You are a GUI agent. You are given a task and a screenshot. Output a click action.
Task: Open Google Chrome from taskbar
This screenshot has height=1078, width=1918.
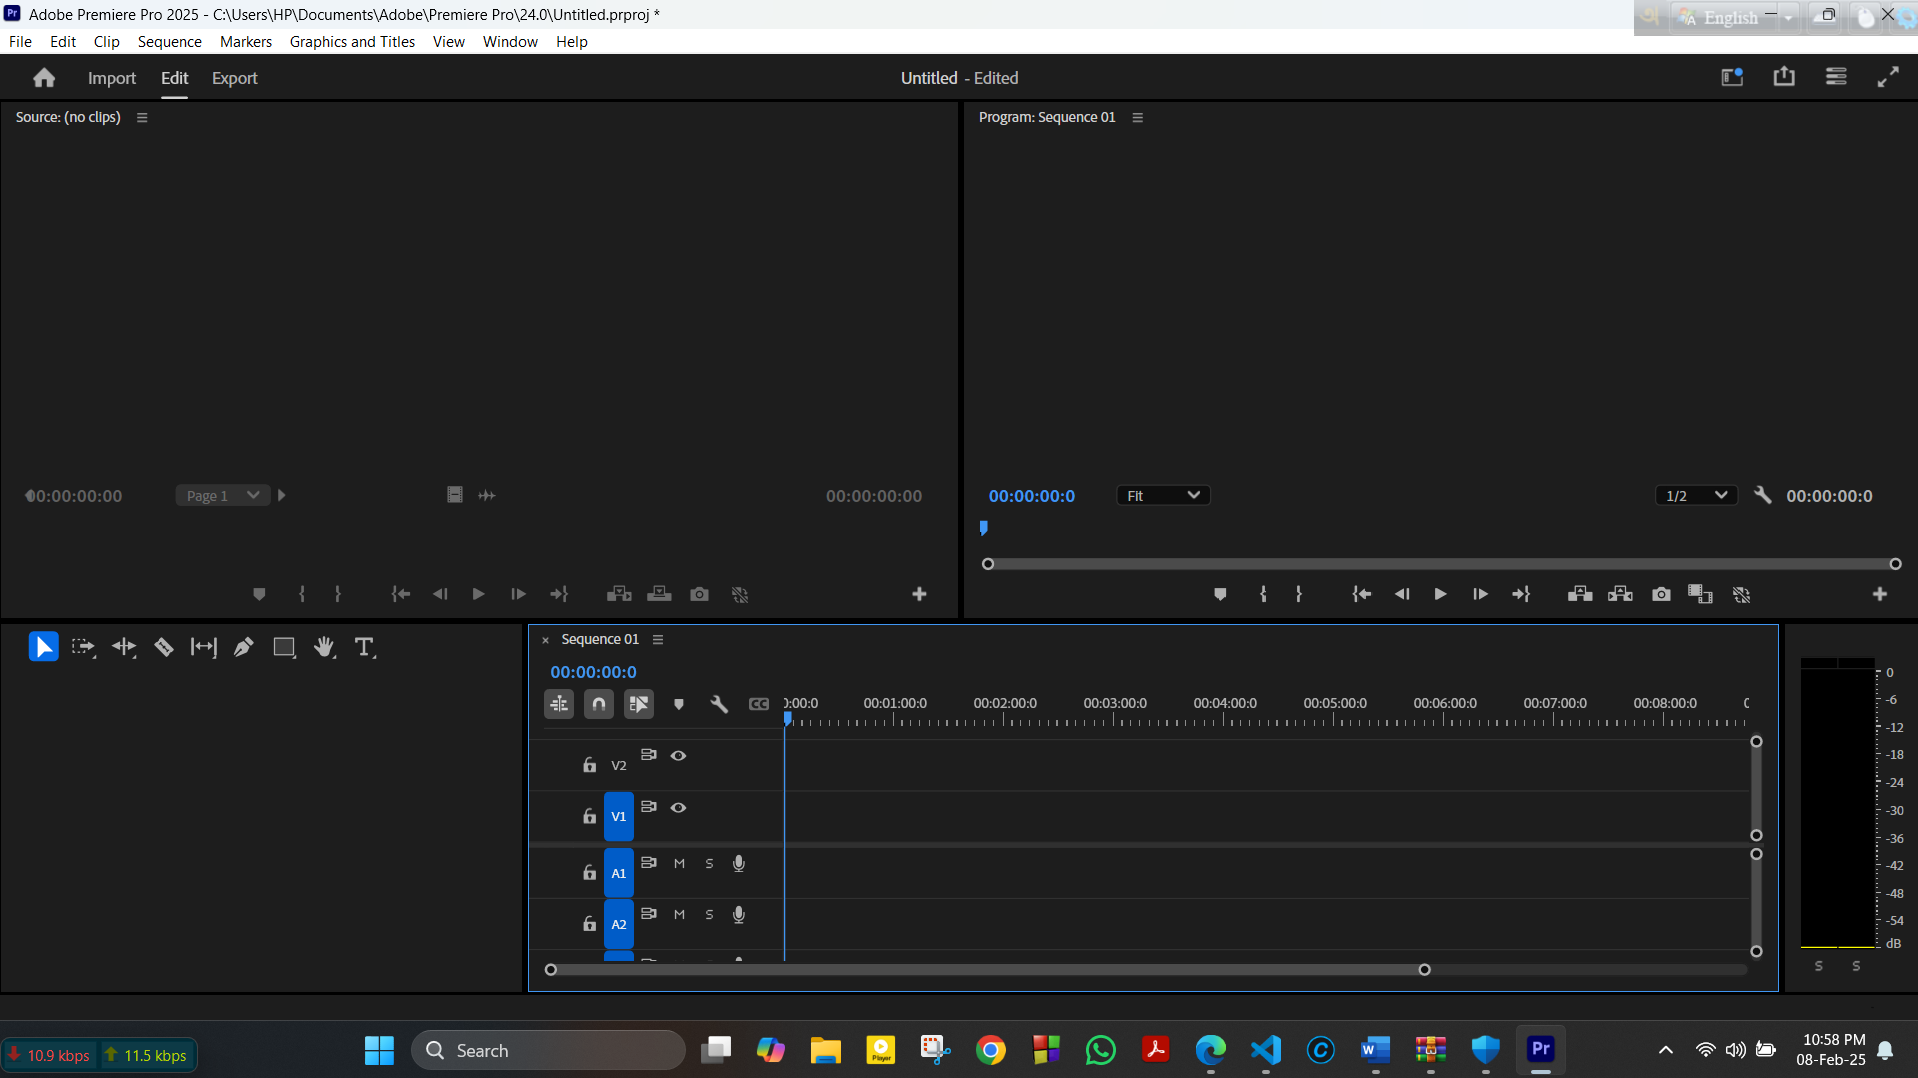[990, 1050]
